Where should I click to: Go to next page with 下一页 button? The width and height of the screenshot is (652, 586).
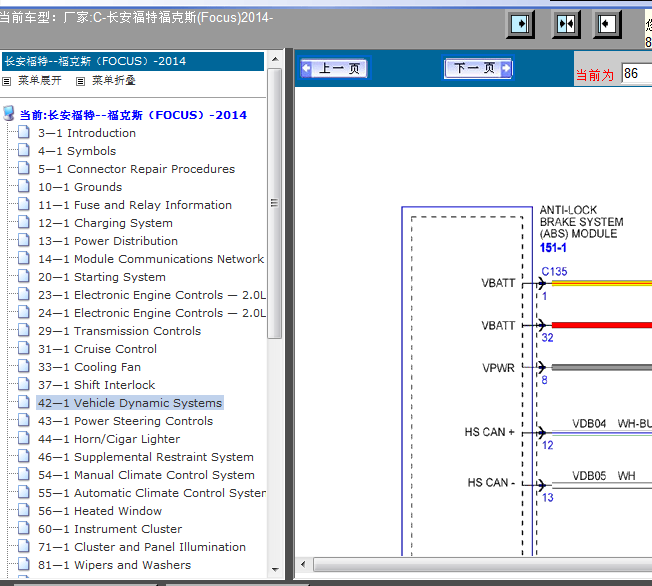click(x=478, y=68)
